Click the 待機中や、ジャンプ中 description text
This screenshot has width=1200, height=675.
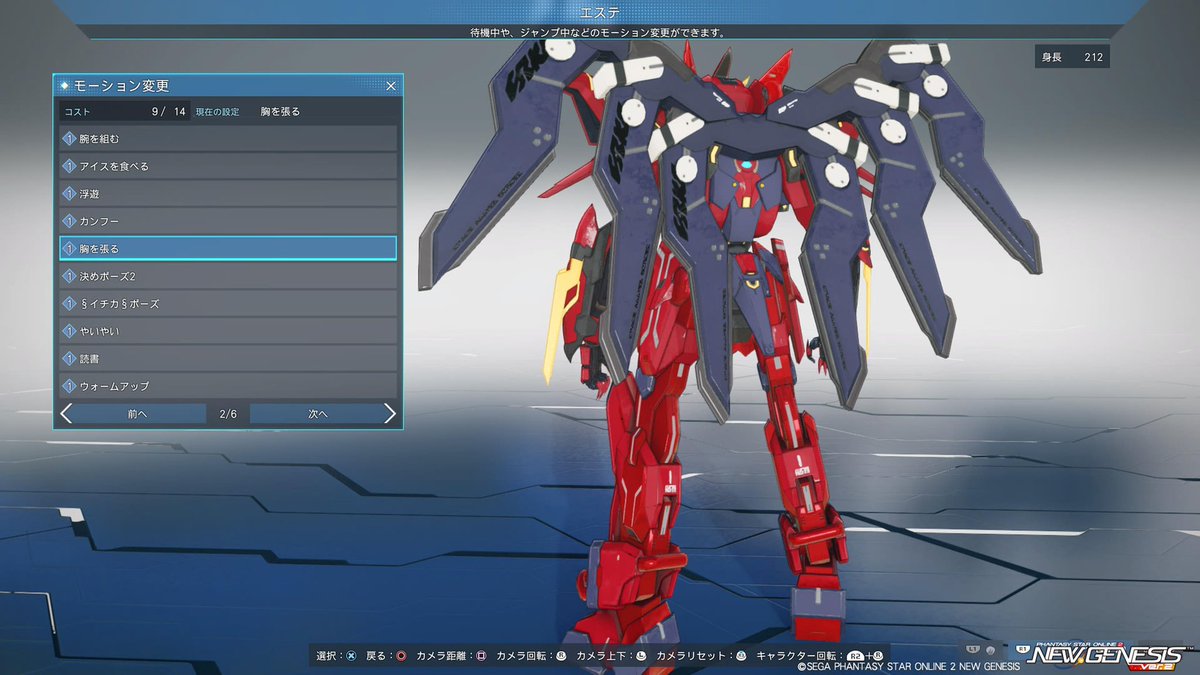[598, 32]
